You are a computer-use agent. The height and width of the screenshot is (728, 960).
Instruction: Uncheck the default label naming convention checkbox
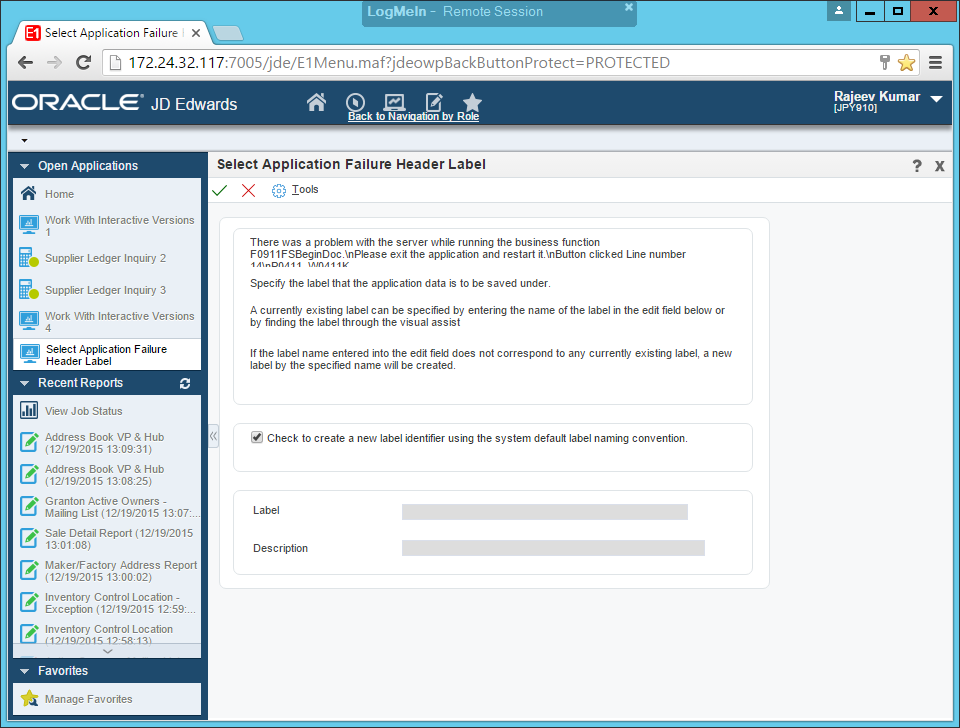[x=257, y=436]
